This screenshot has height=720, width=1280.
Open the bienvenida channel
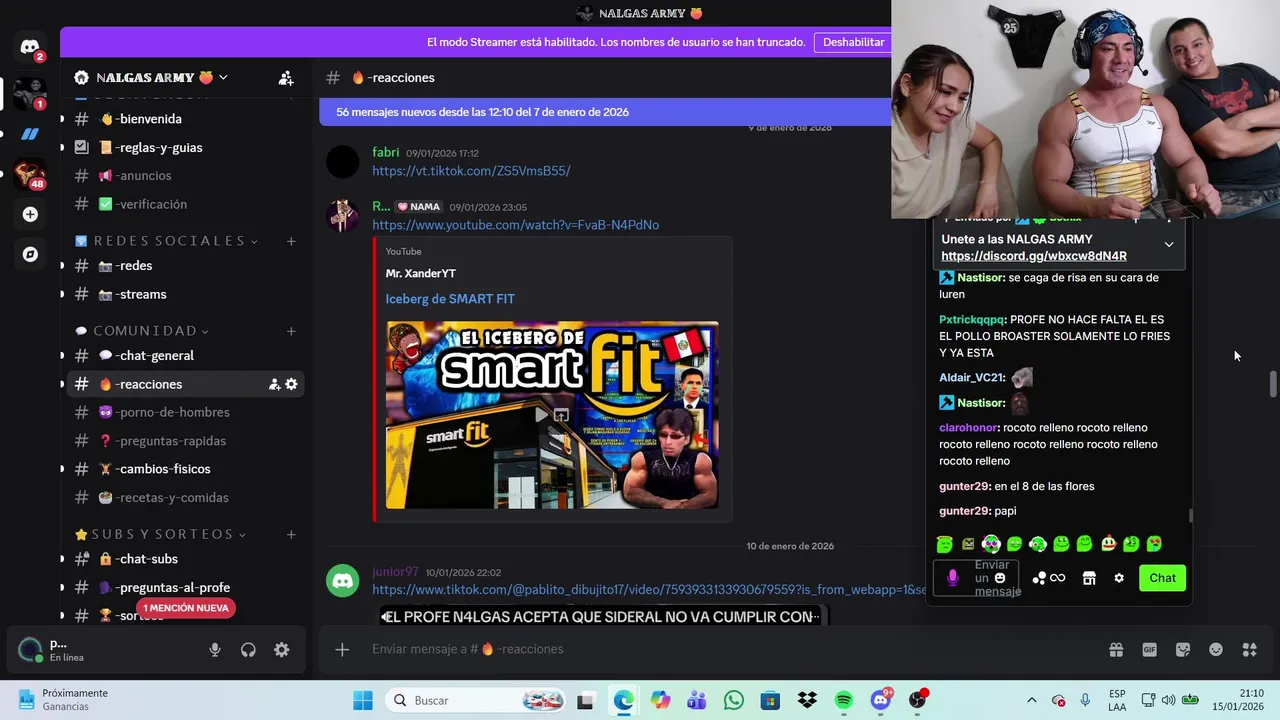(185, 119)
